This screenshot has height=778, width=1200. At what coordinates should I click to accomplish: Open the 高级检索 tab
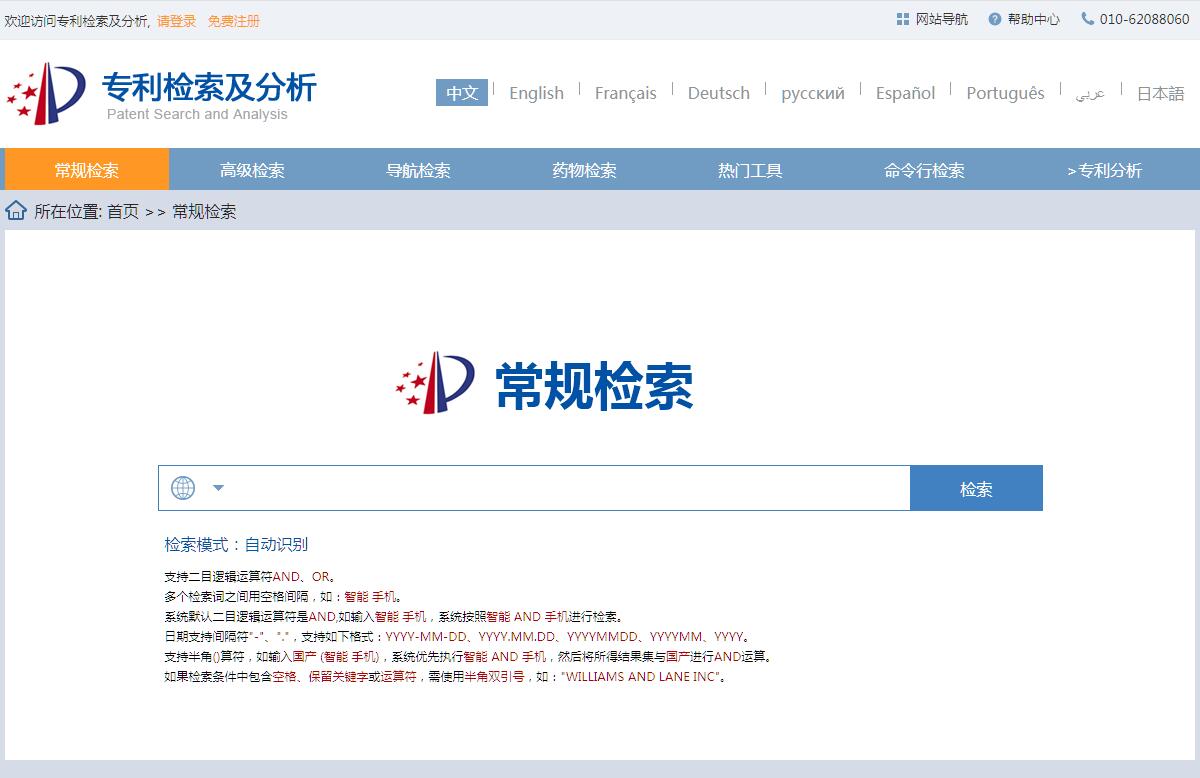252,170
